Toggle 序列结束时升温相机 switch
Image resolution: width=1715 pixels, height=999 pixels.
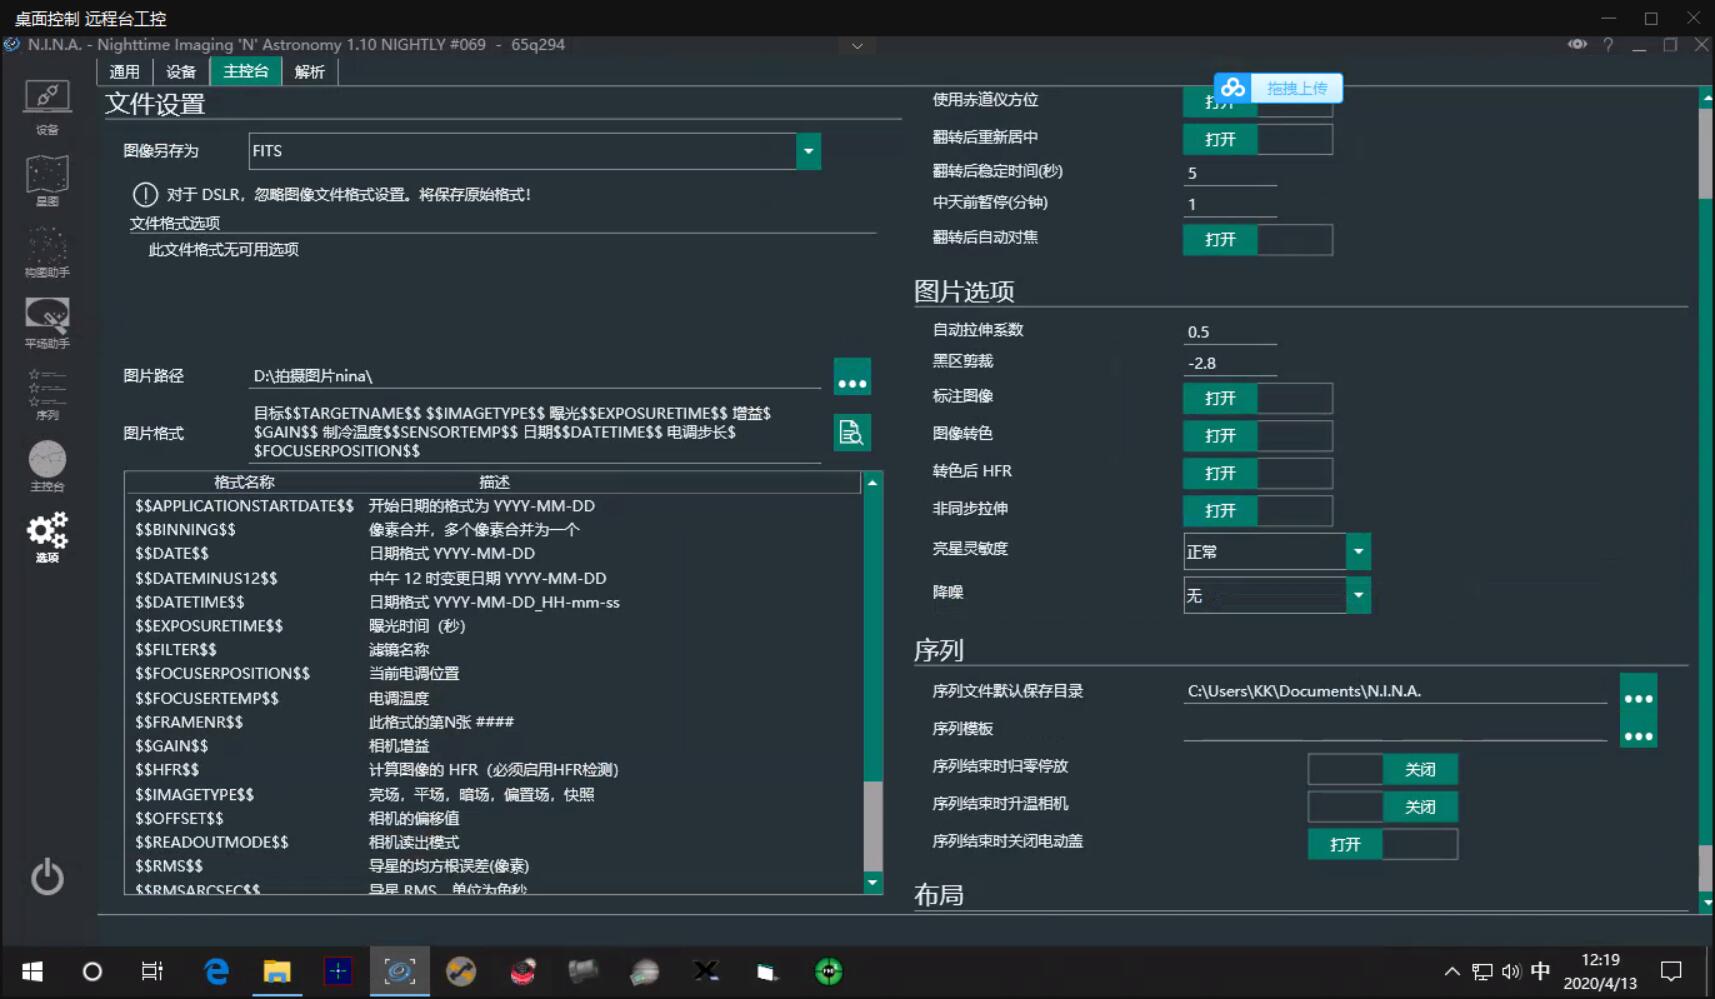(1383, 807)
